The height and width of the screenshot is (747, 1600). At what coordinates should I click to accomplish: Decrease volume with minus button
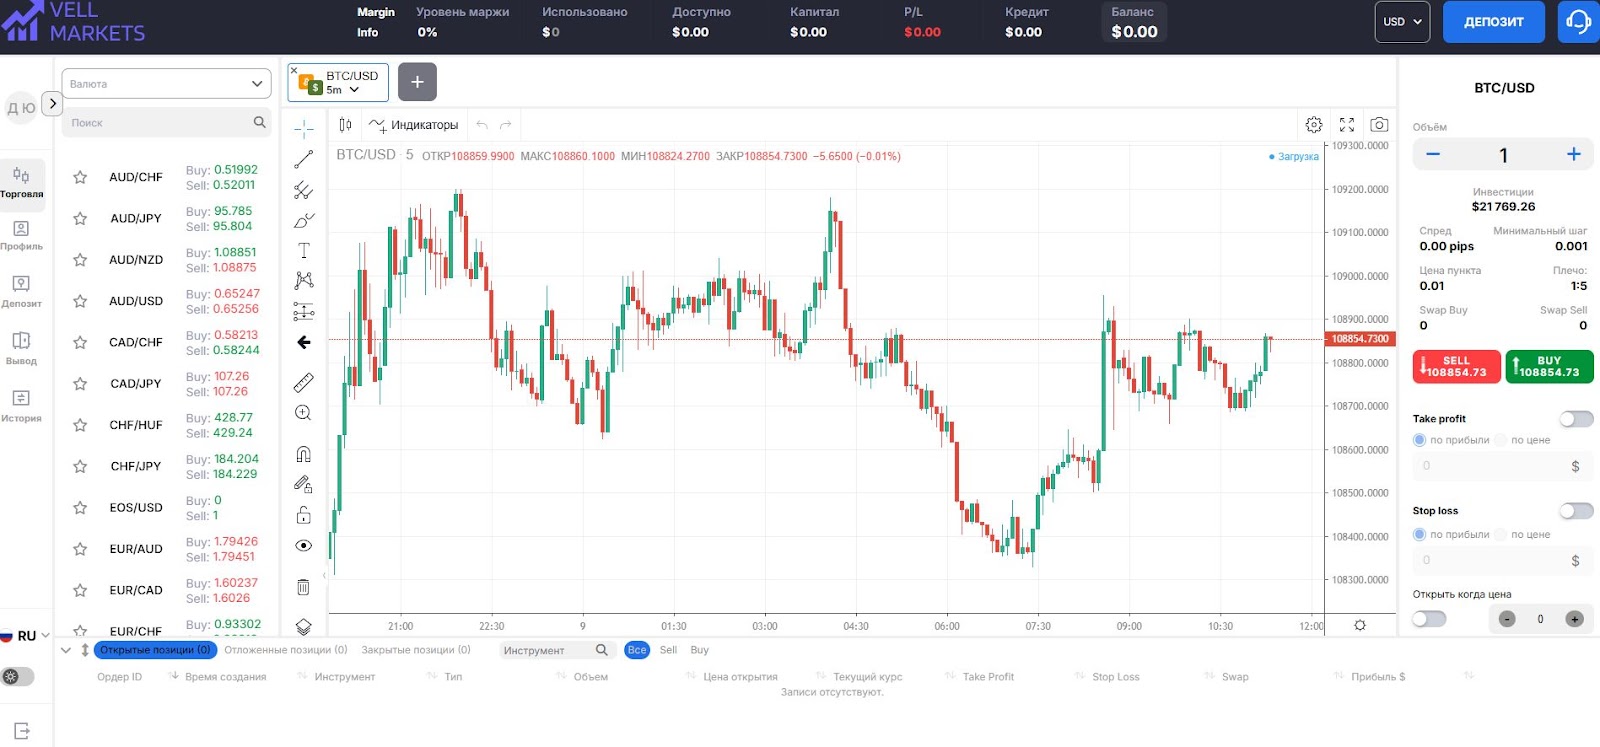tap(1433, 154)
